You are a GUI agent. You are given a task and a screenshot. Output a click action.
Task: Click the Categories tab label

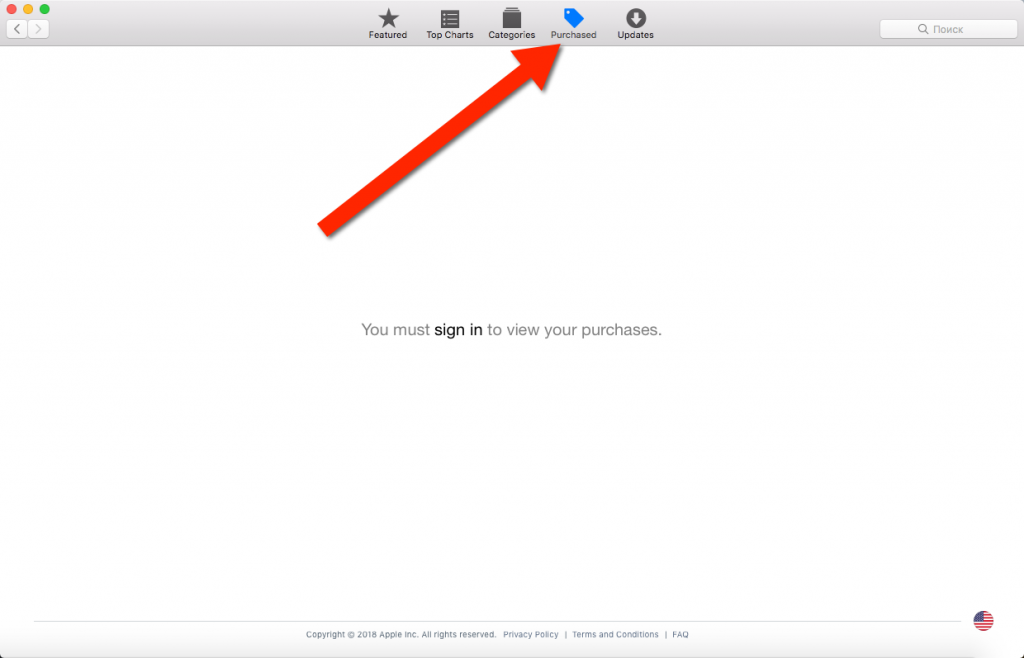point(512,35)
